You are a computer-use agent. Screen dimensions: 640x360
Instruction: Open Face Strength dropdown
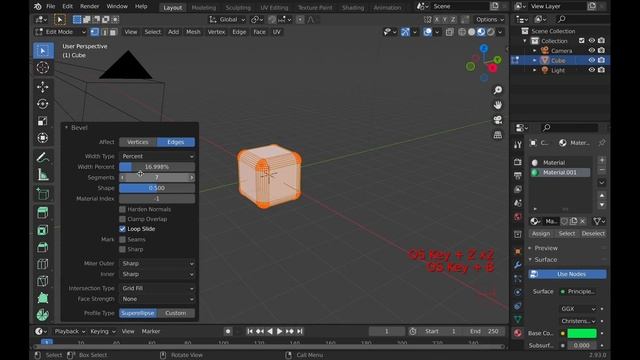pos(157,299)
